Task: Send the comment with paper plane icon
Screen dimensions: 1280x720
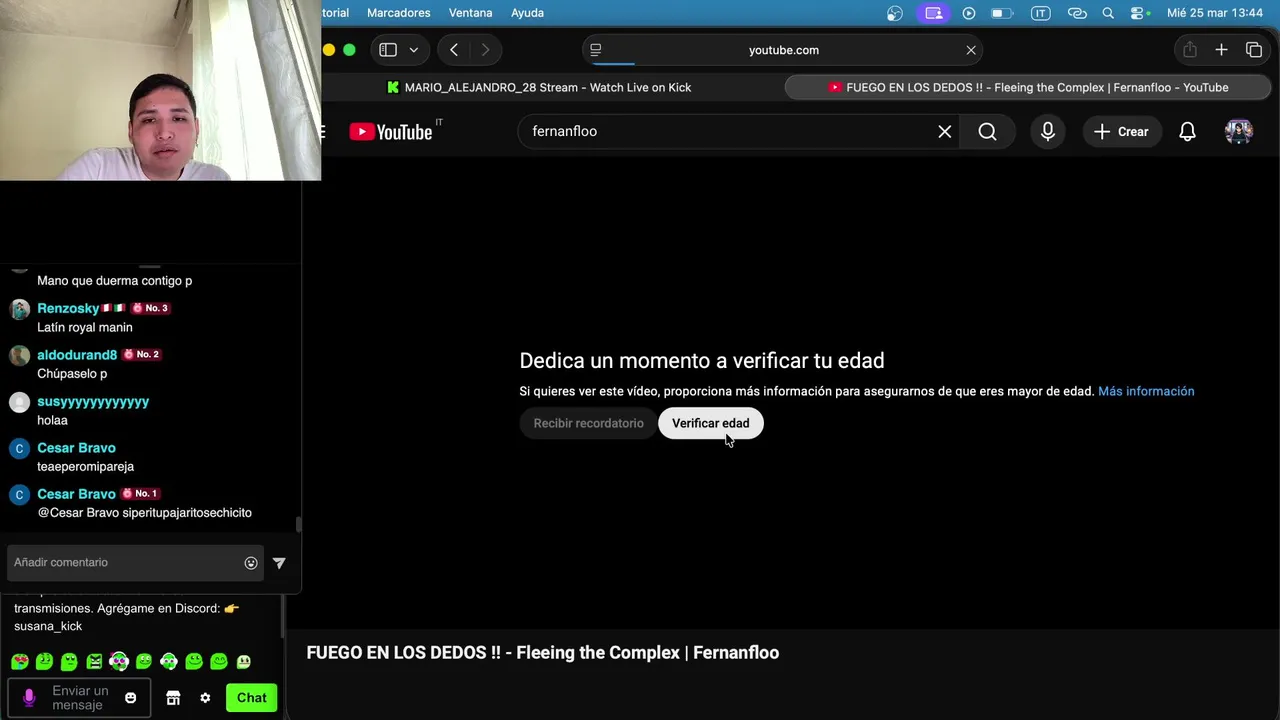Action: pyautogui.click(x=279, y=563)
